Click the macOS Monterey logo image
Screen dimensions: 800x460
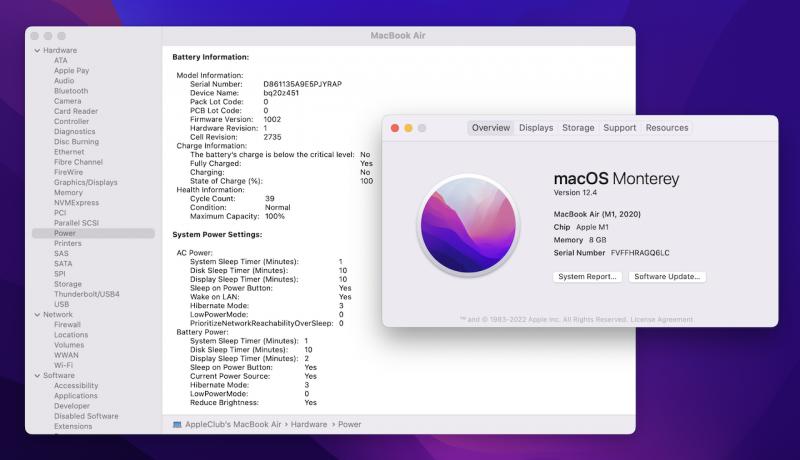(x=468, y=225)
